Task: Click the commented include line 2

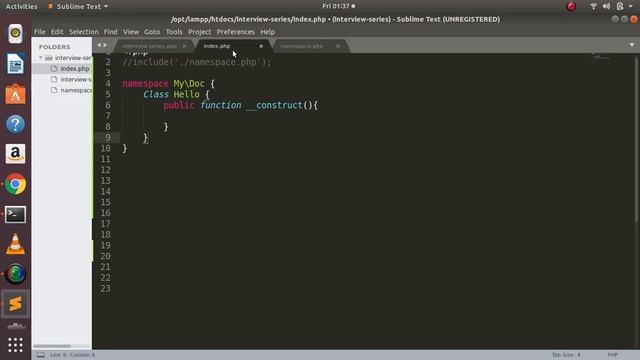Action: pyautogui.click(x=197, y=62)
